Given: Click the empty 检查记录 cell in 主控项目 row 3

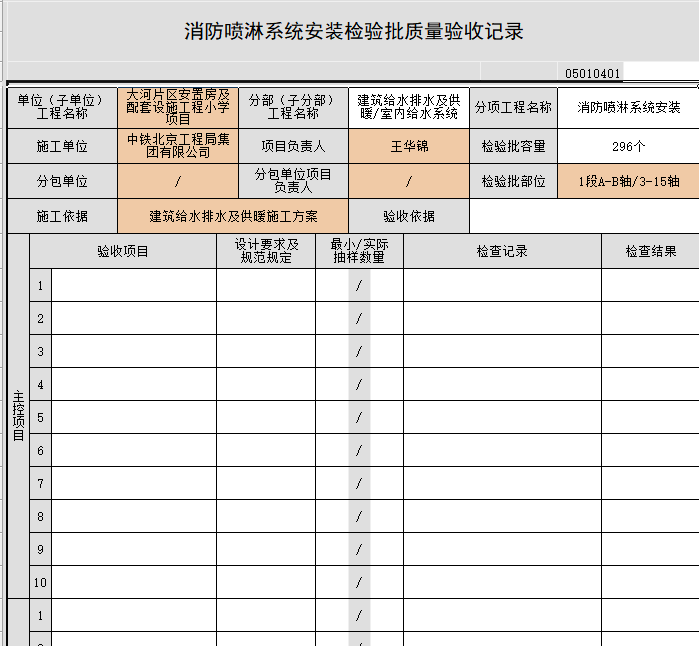Looking at the screenshot, I should tap(502, 351).
